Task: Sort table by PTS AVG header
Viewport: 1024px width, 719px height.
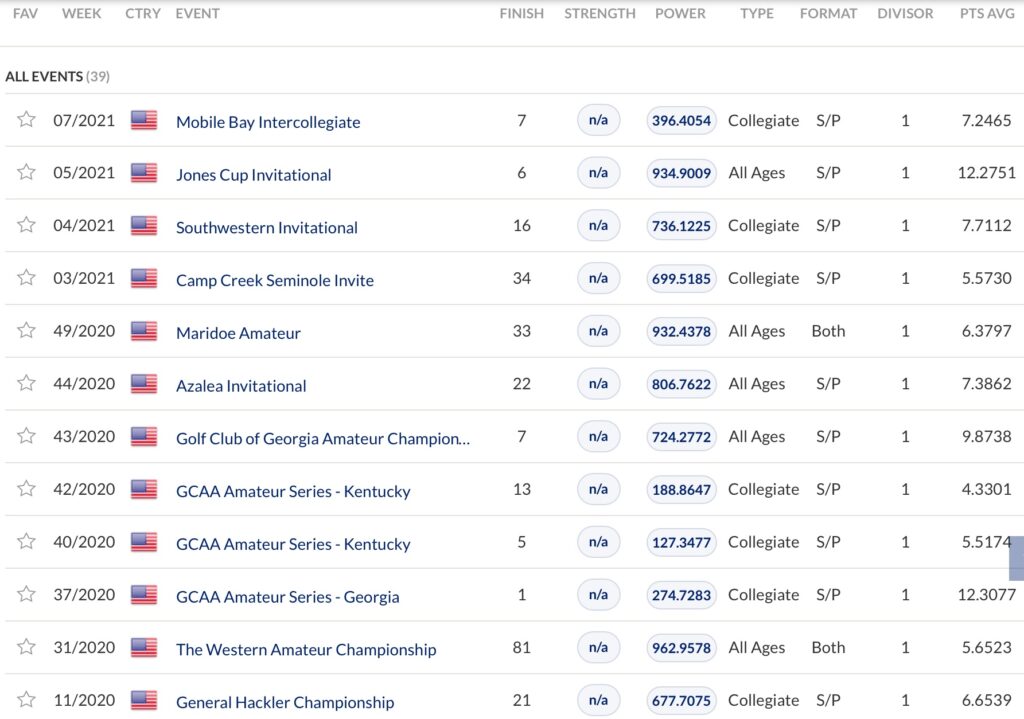Action: pos(987,14)
